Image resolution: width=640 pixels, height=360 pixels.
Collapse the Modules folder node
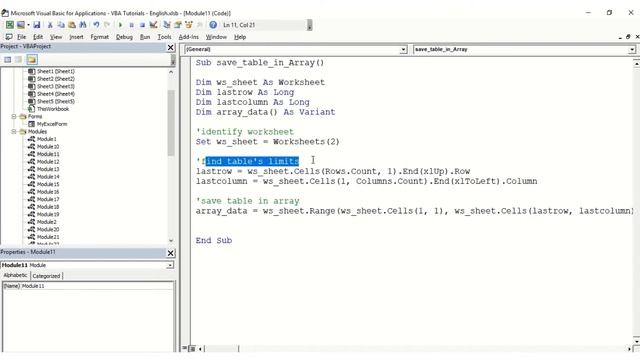coord(14,131)
